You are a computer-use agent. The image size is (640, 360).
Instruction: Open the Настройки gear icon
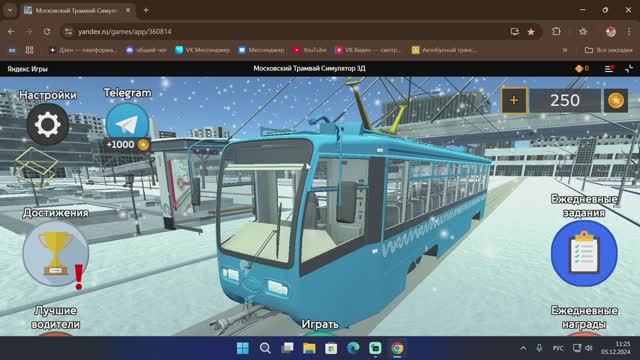click(x=48, y=124)
